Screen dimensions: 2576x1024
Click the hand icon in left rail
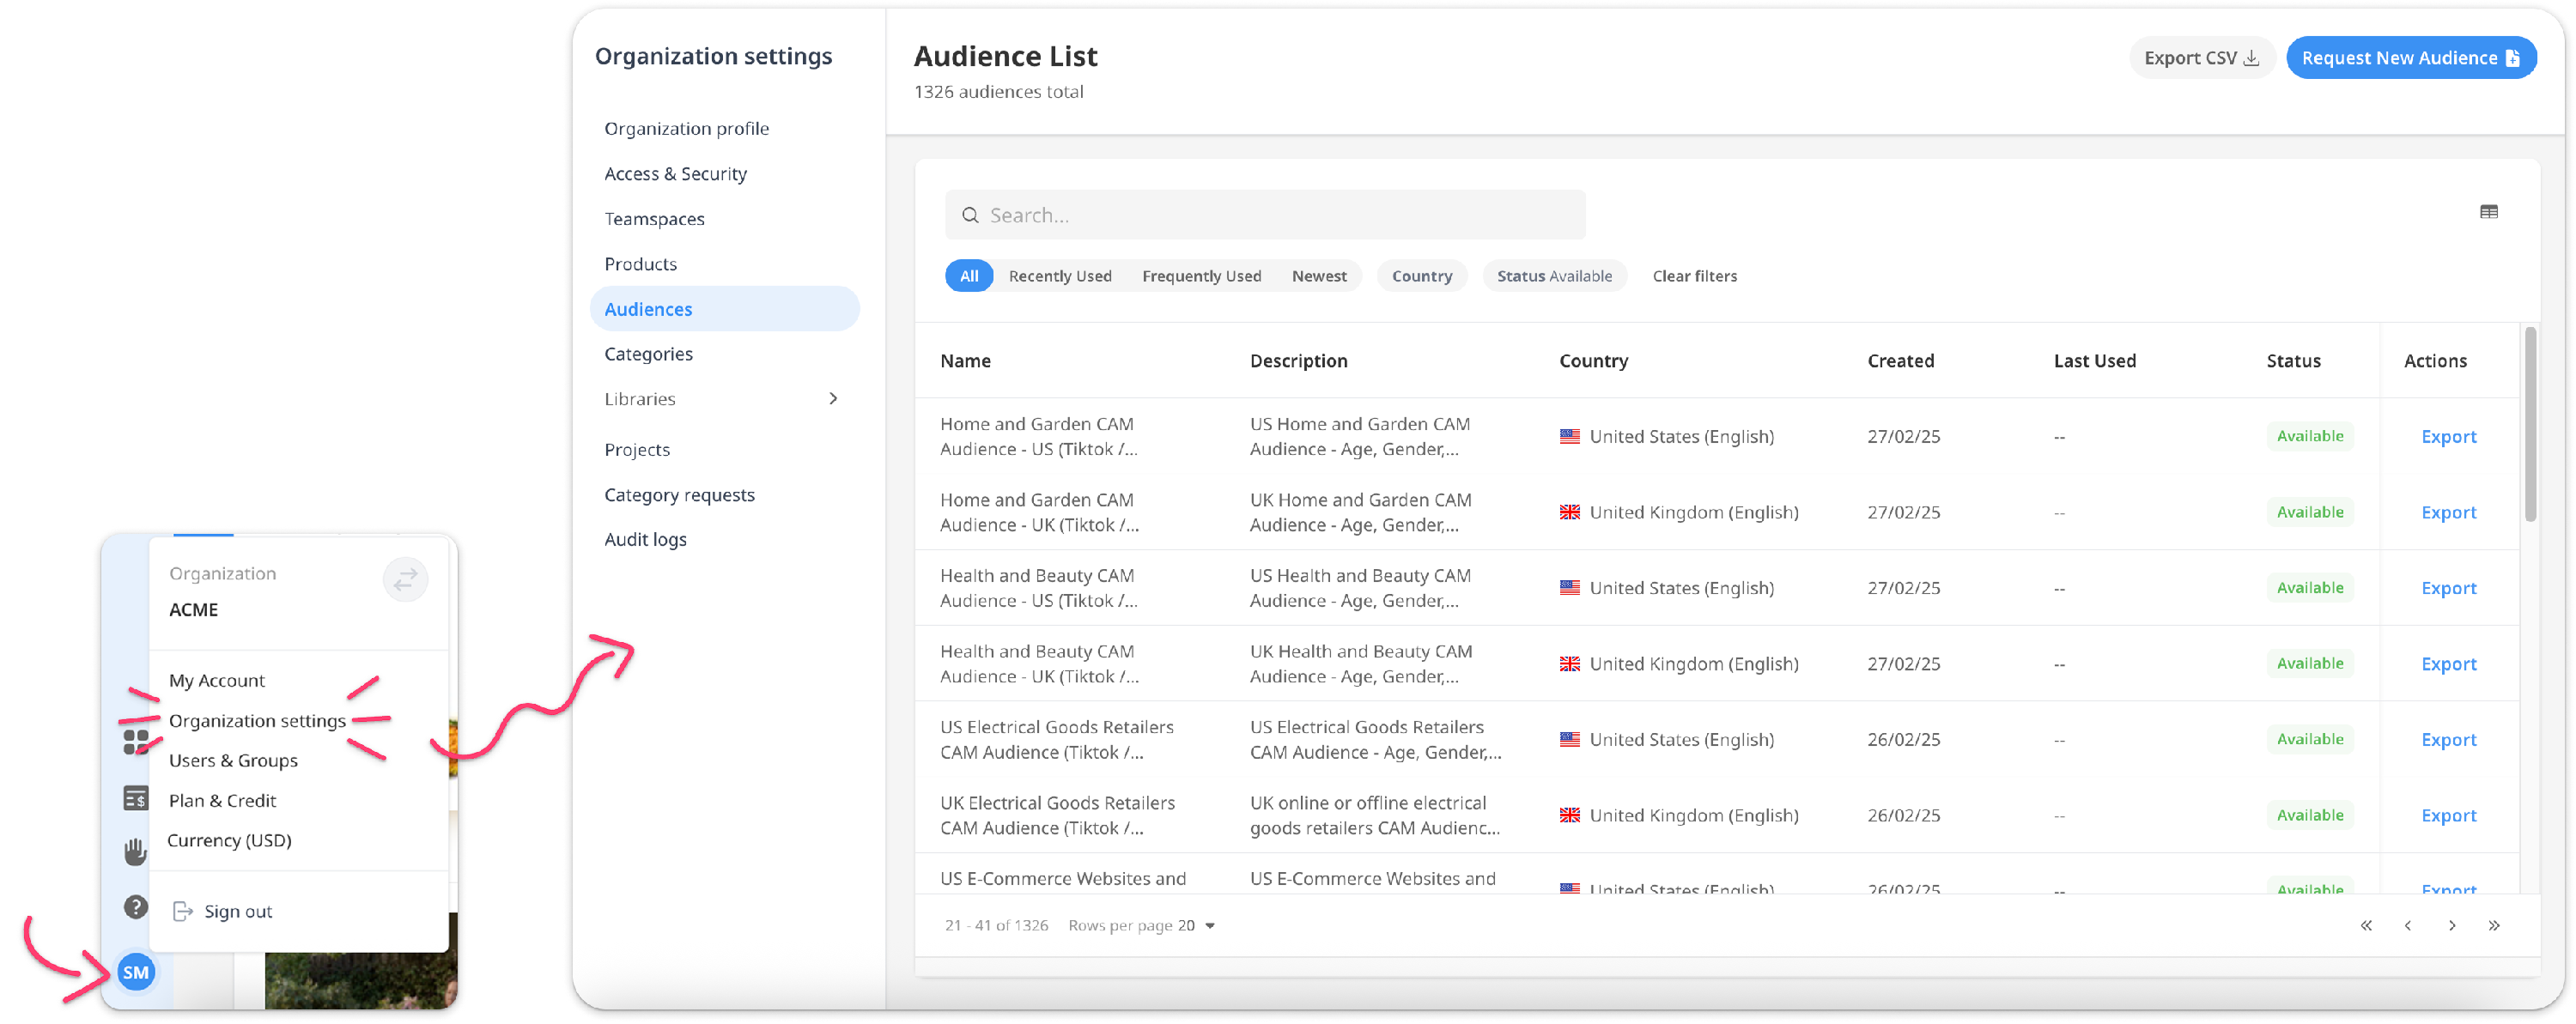(135, 852)
